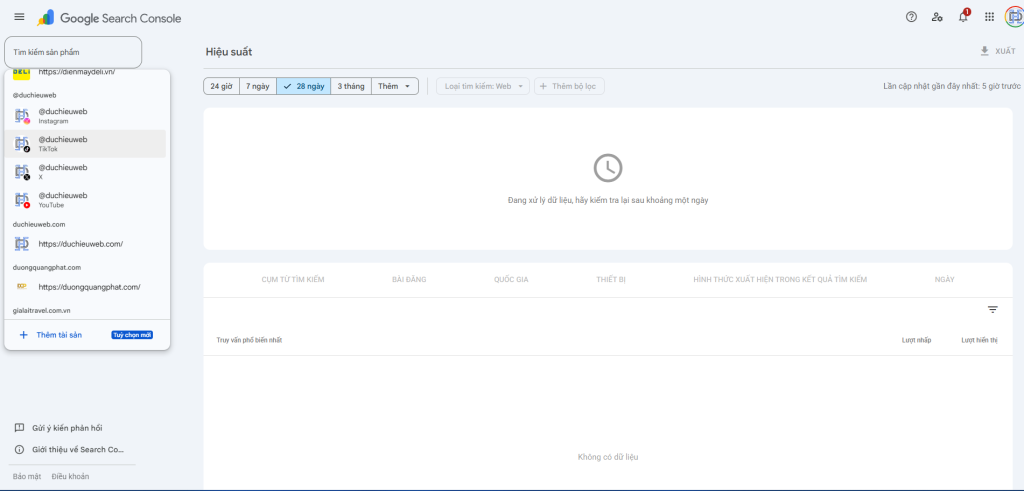Open users and permissions icon
Viewport: 1024px width, 491px height.
[x=937, y=17]
